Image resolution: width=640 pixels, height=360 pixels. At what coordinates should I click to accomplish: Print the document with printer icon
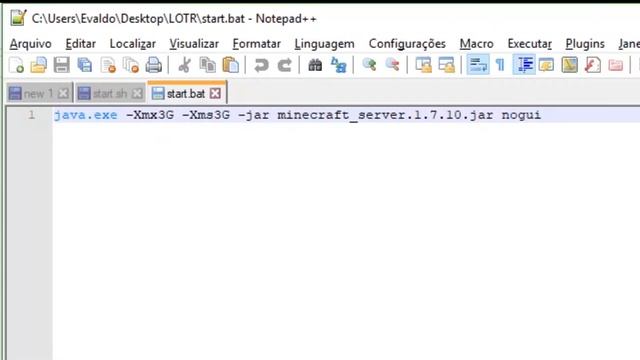click(x=154, y=65)
